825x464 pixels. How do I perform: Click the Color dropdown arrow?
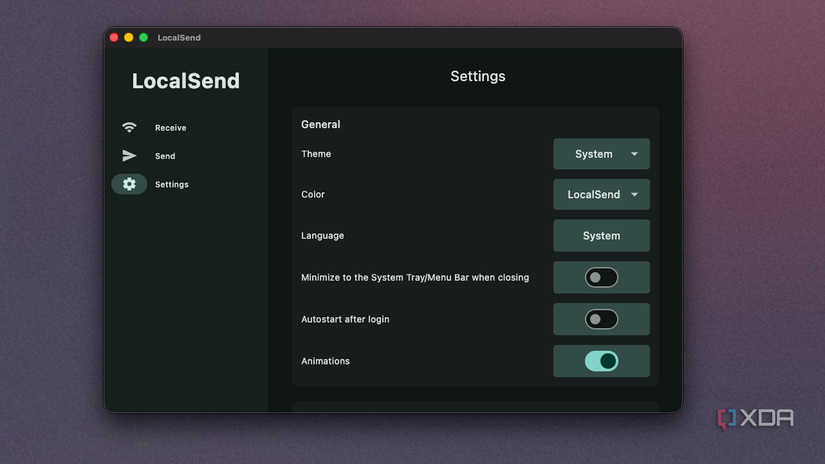point(635,195)
